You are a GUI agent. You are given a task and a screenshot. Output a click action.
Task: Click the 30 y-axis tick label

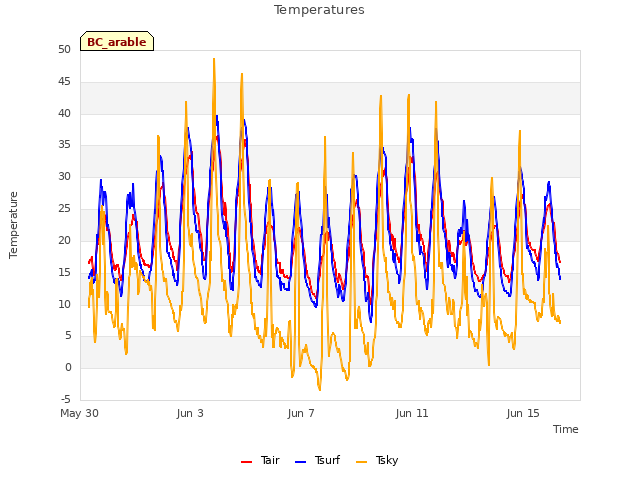coord(64,176)
